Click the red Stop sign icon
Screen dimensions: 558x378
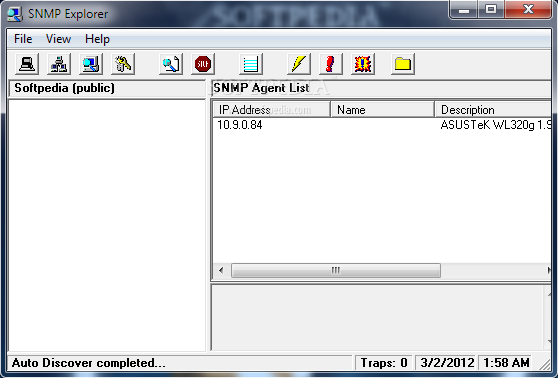(203, 64)
